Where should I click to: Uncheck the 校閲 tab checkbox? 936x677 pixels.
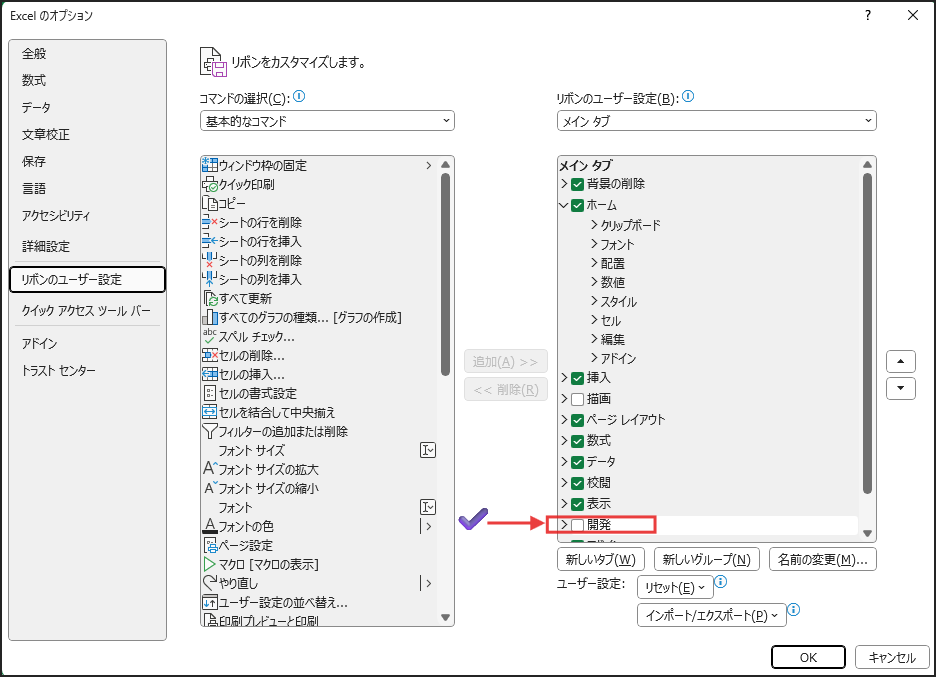(577, 483)
